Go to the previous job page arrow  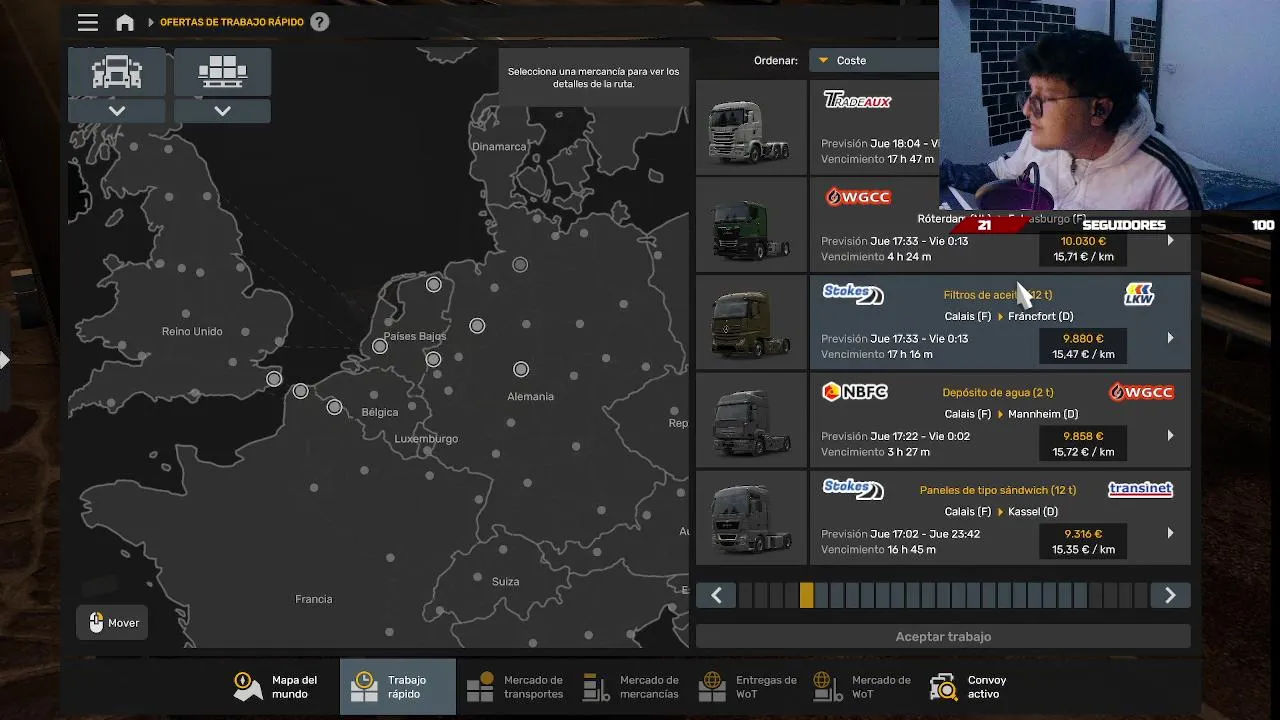(716, 596)
